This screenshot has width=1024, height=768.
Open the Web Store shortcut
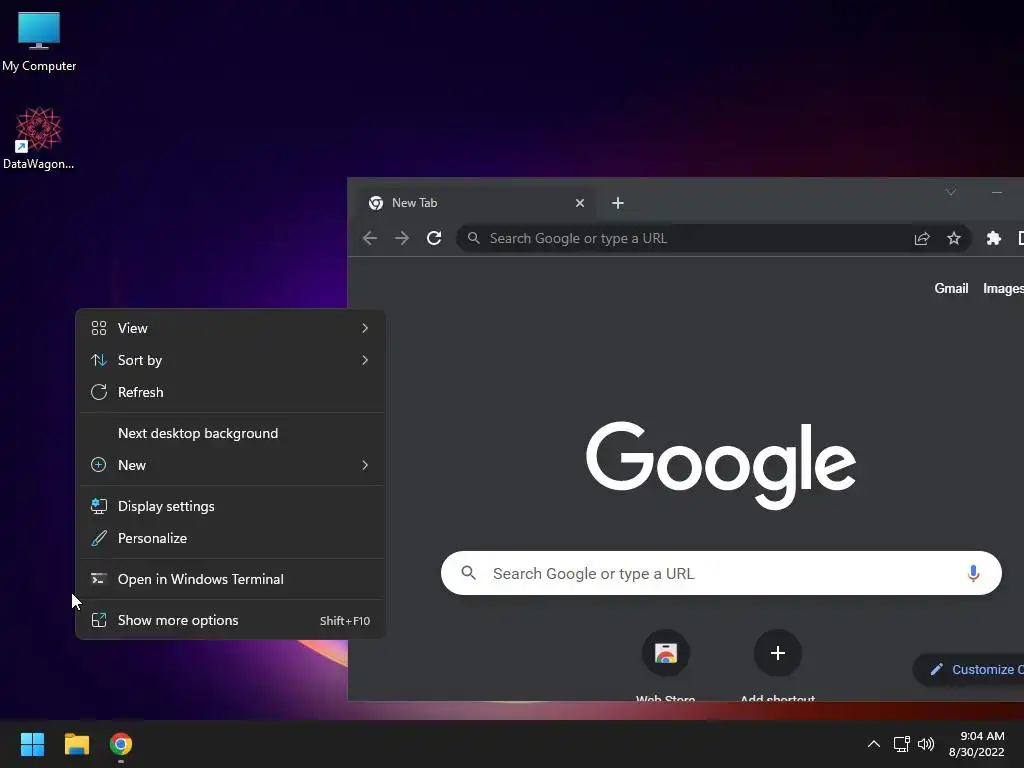point(665,665)
